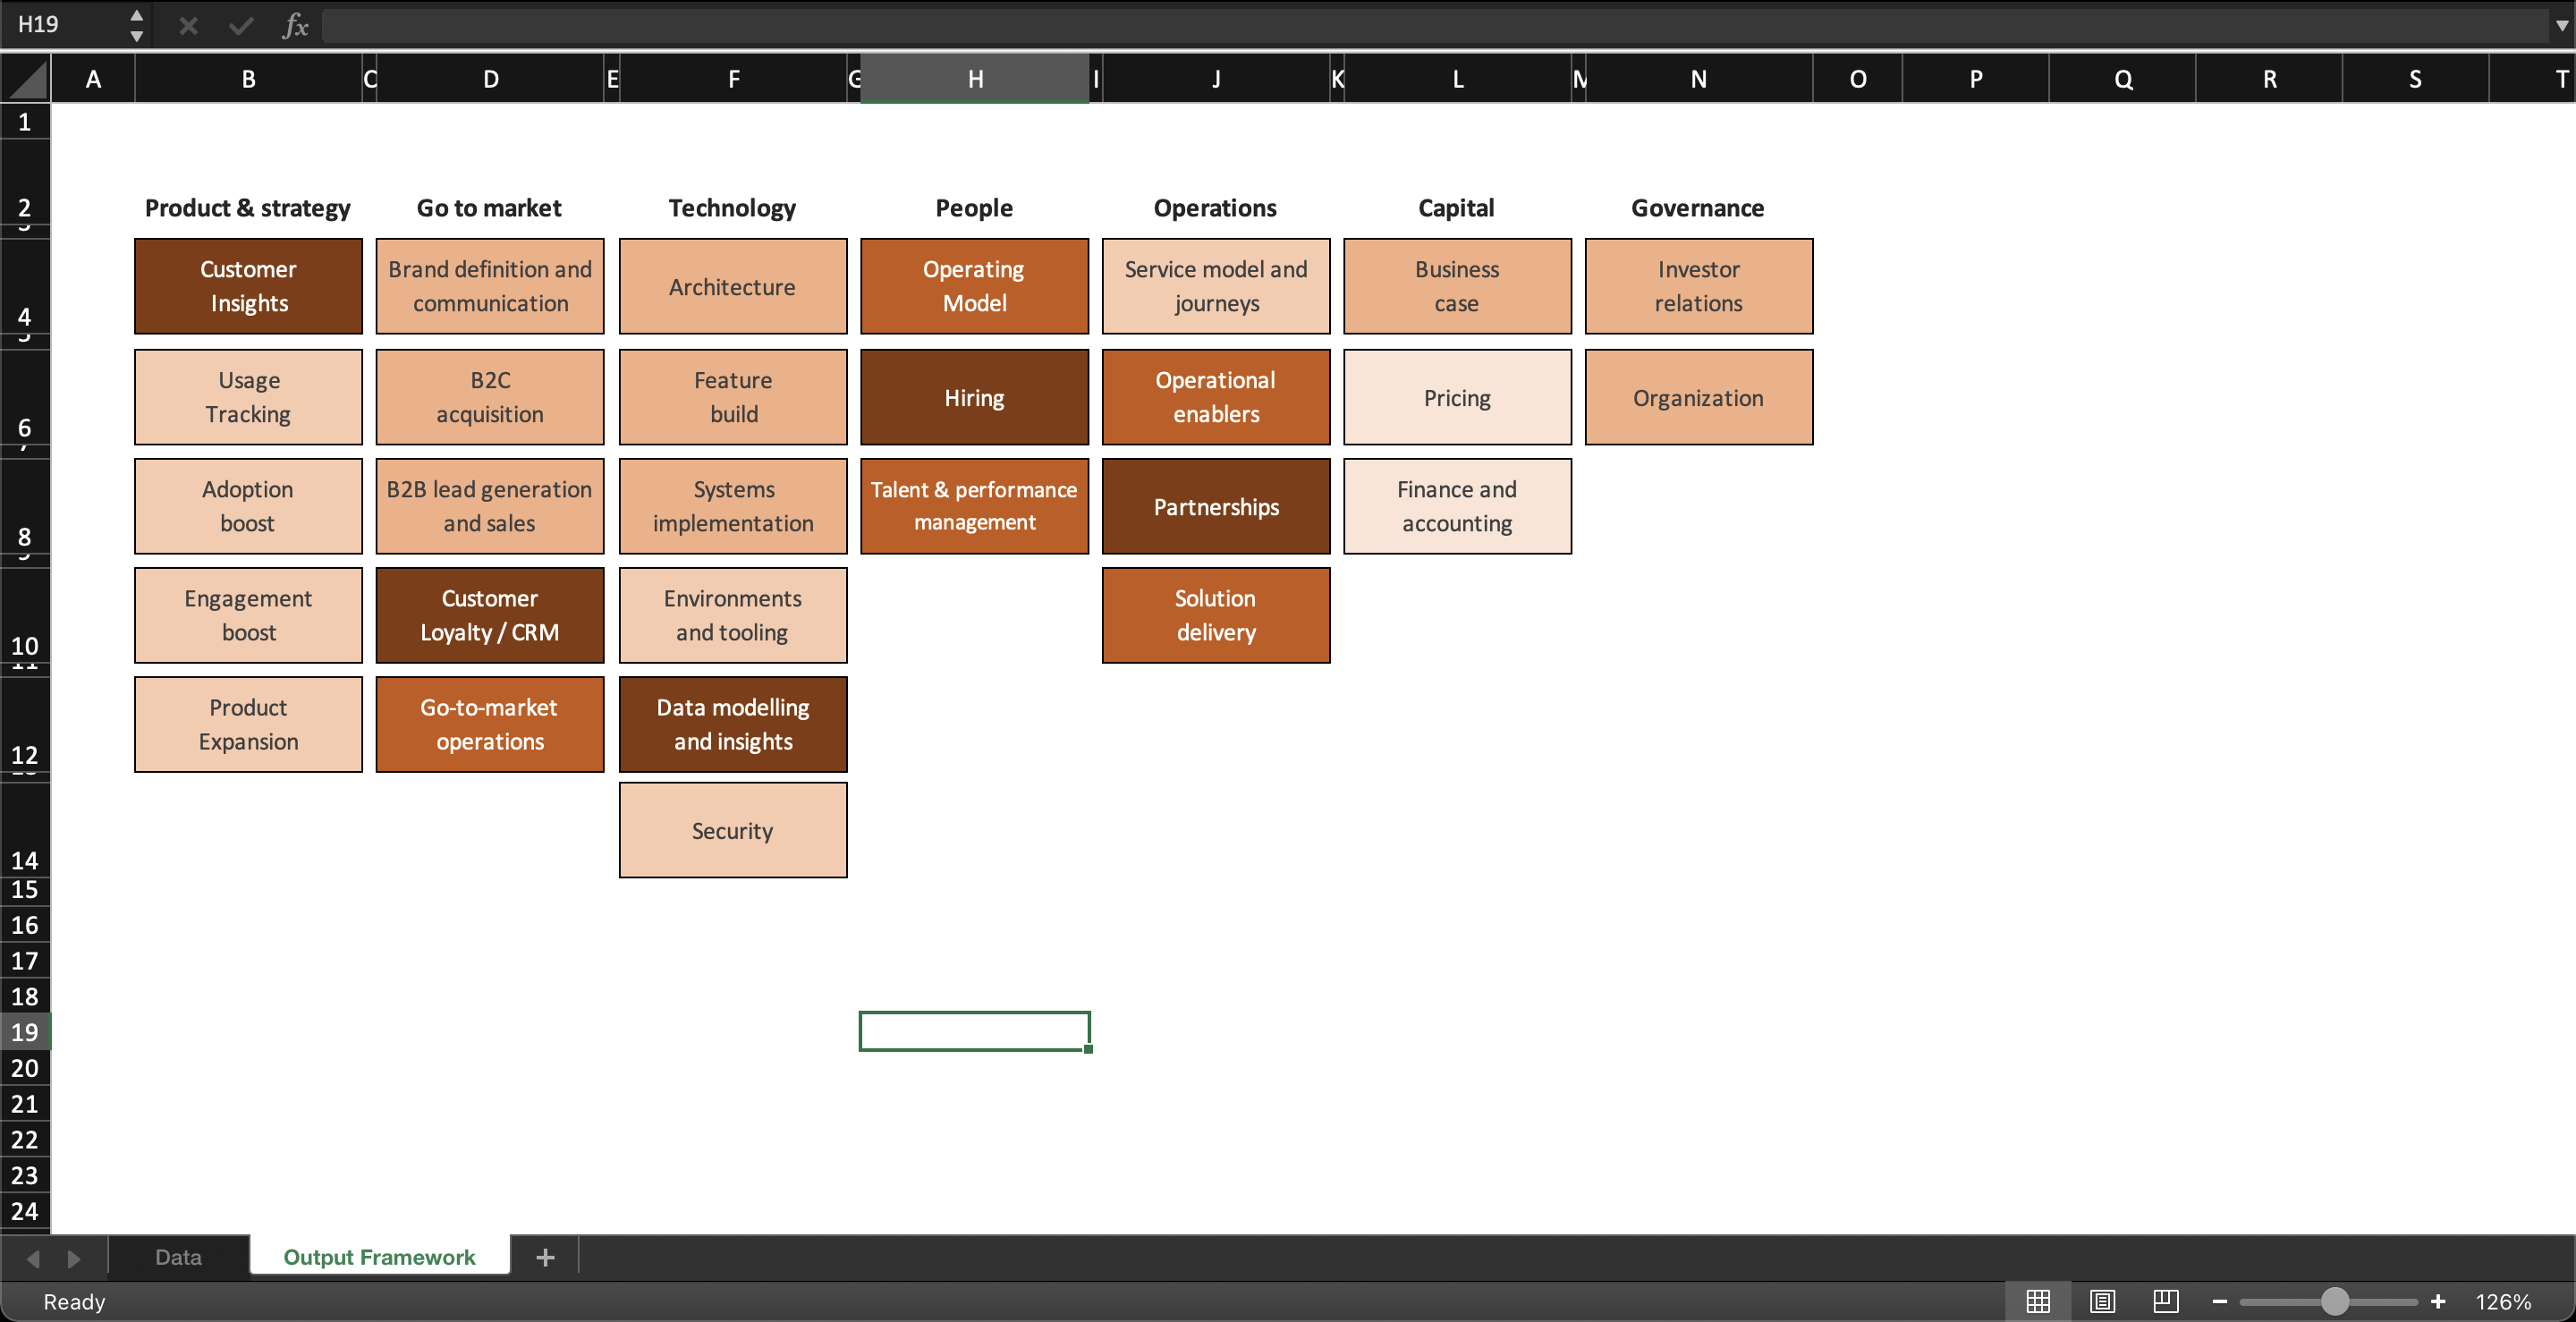Screen dimensions: 2576x1322
Task: Click the Environments and tooling box
Action: [733, 615]
